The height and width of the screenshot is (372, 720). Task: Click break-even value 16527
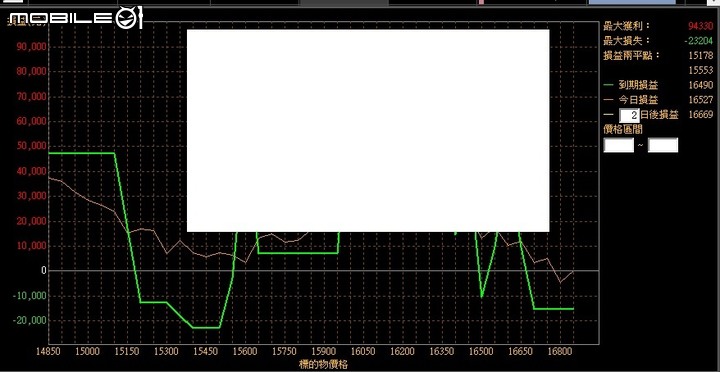(701, 100)
